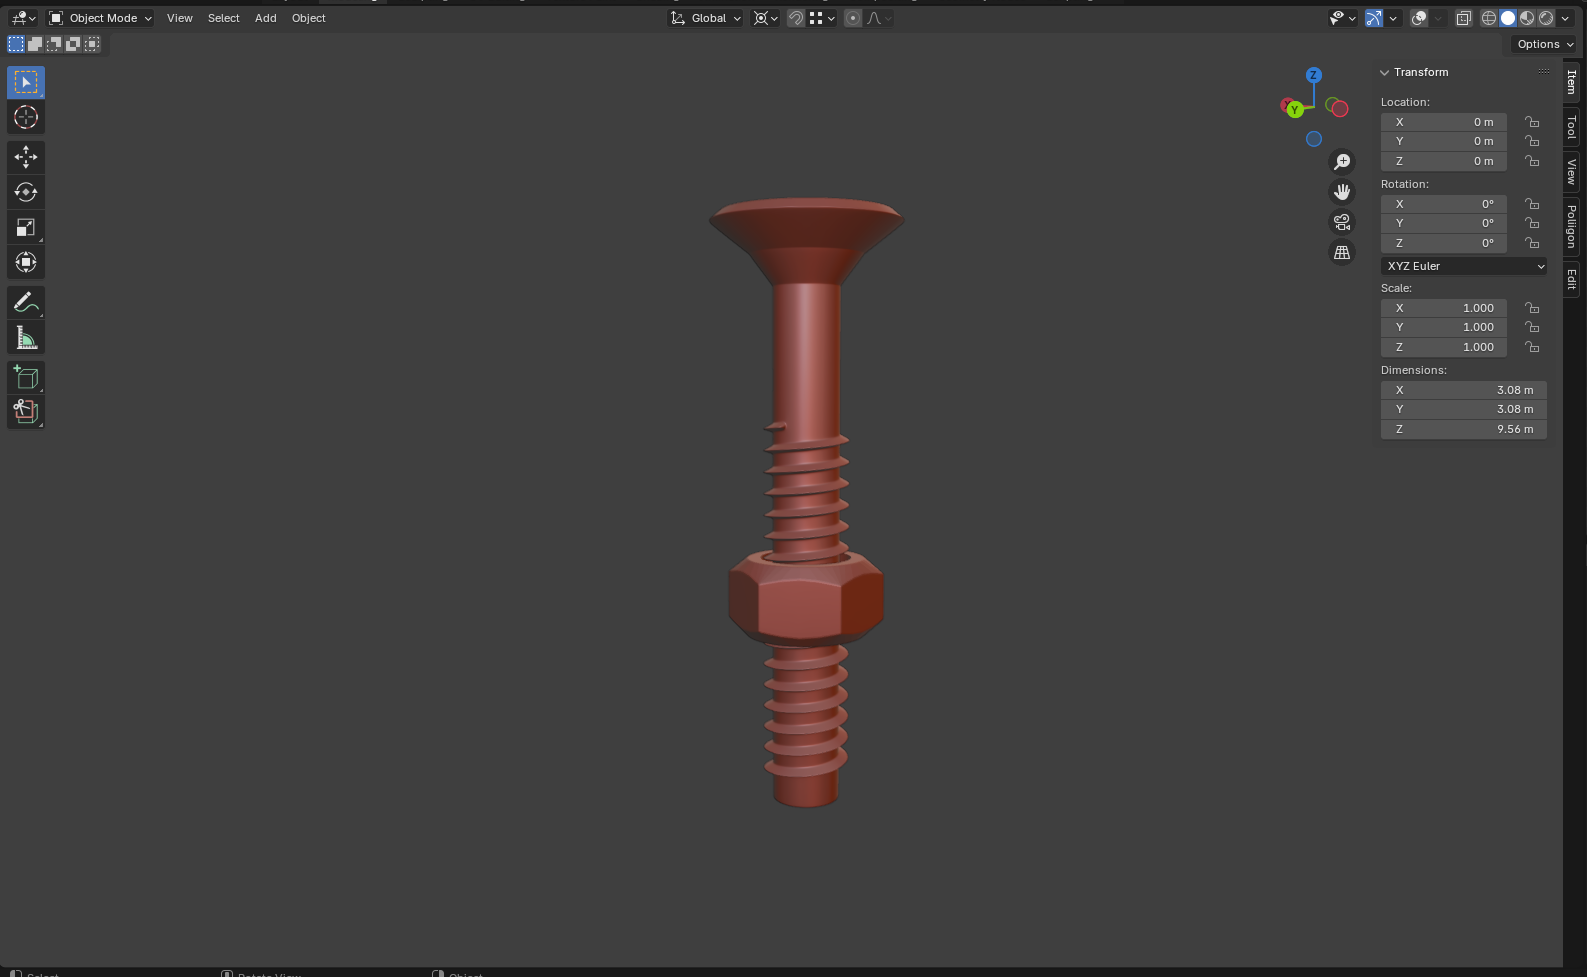The width and height of the screenshot is (1587, 977).
Task: Open the Add menu
Action: [x=265, y=18]
